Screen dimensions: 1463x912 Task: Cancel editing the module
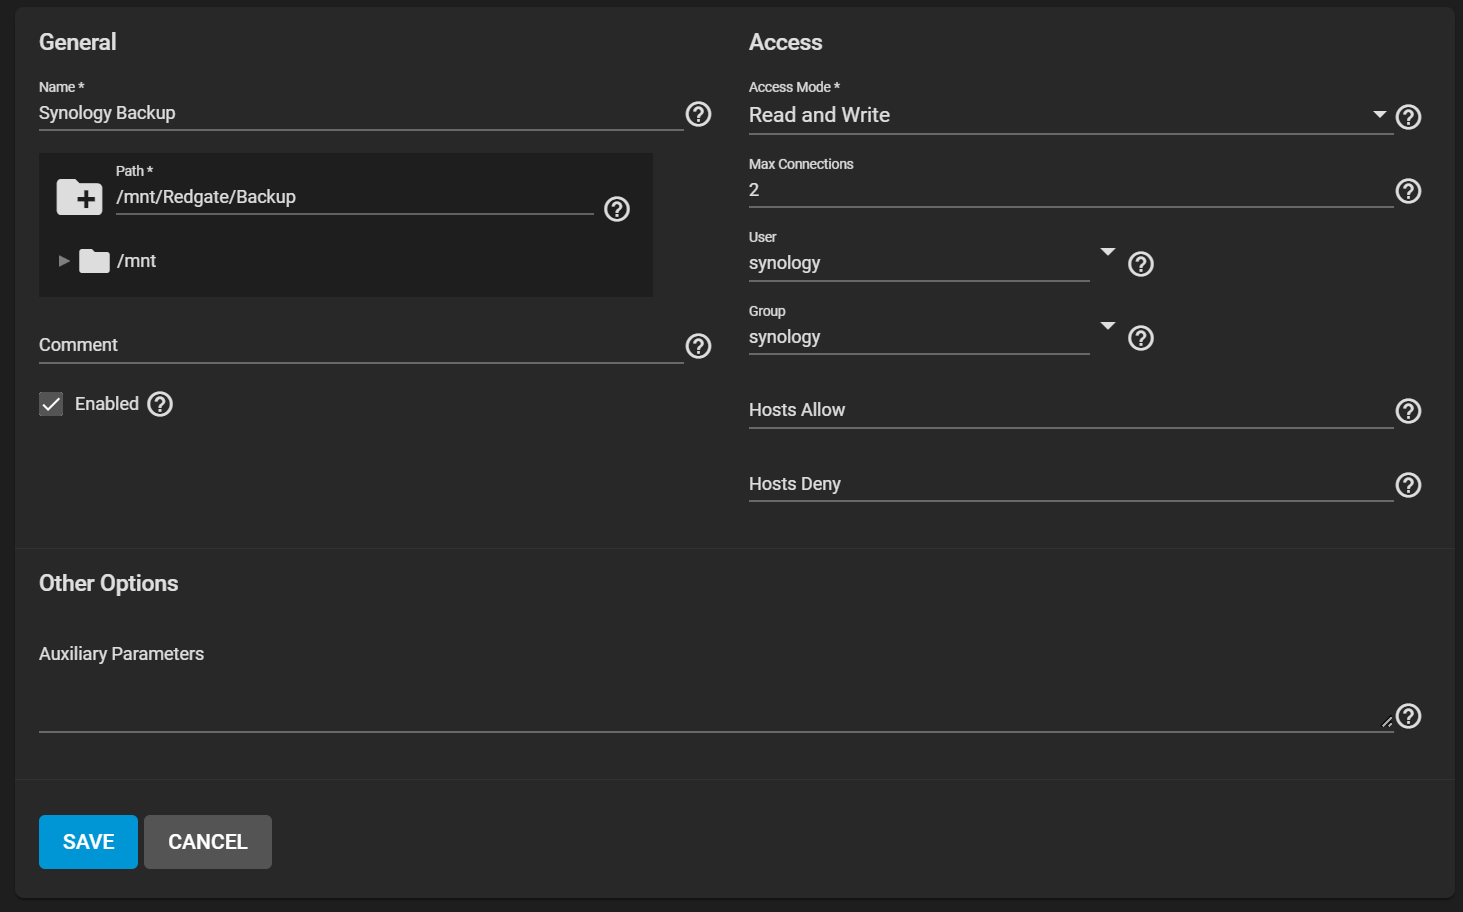(x=208, y=842)
